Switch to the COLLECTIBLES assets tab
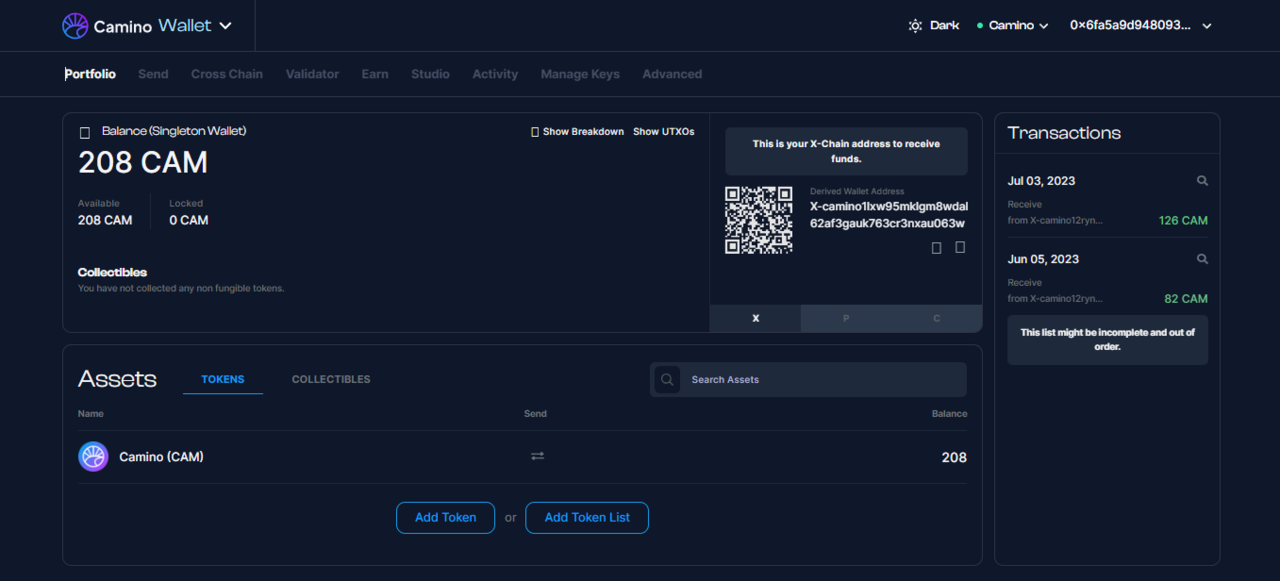1280x581 pixels. coord(331,379)
